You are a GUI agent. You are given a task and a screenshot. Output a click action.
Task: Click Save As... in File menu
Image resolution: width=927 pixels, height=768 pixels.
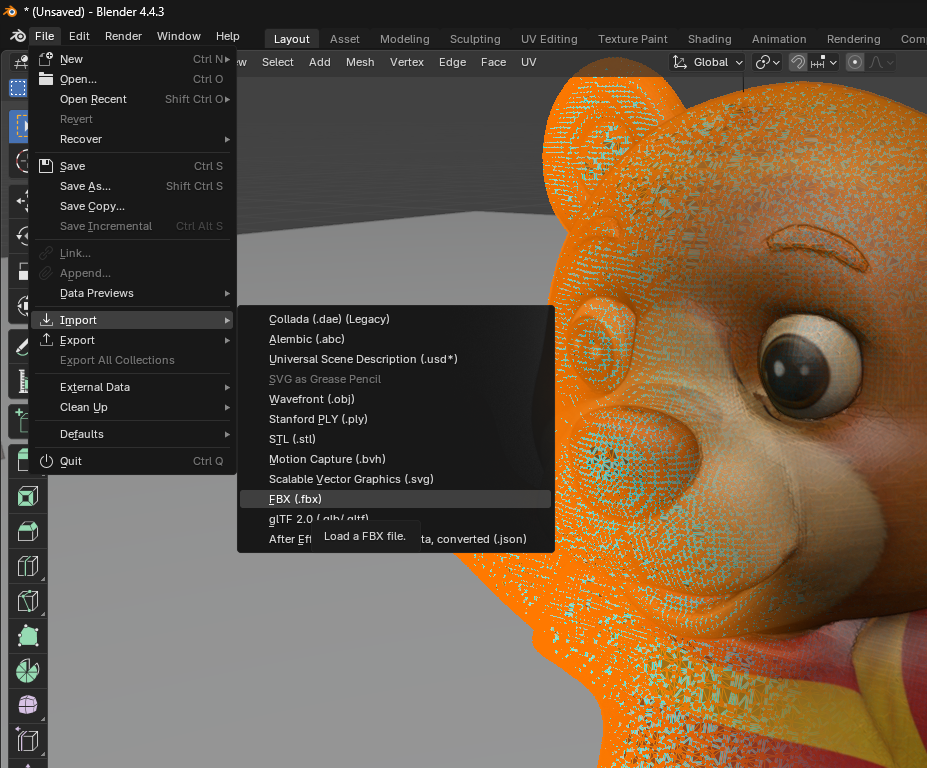(x=132, y=186)
